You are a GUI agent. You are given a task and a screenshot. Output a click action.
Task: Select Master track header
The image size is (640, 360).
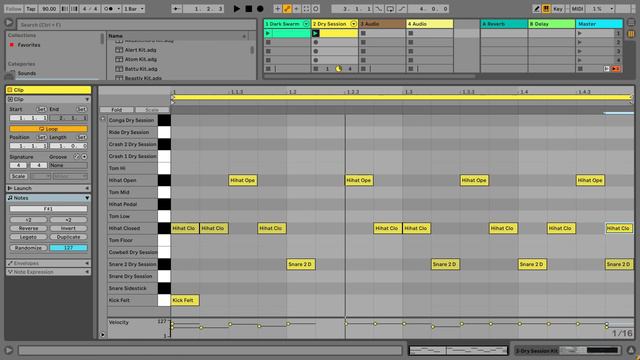tap(599, 24)
